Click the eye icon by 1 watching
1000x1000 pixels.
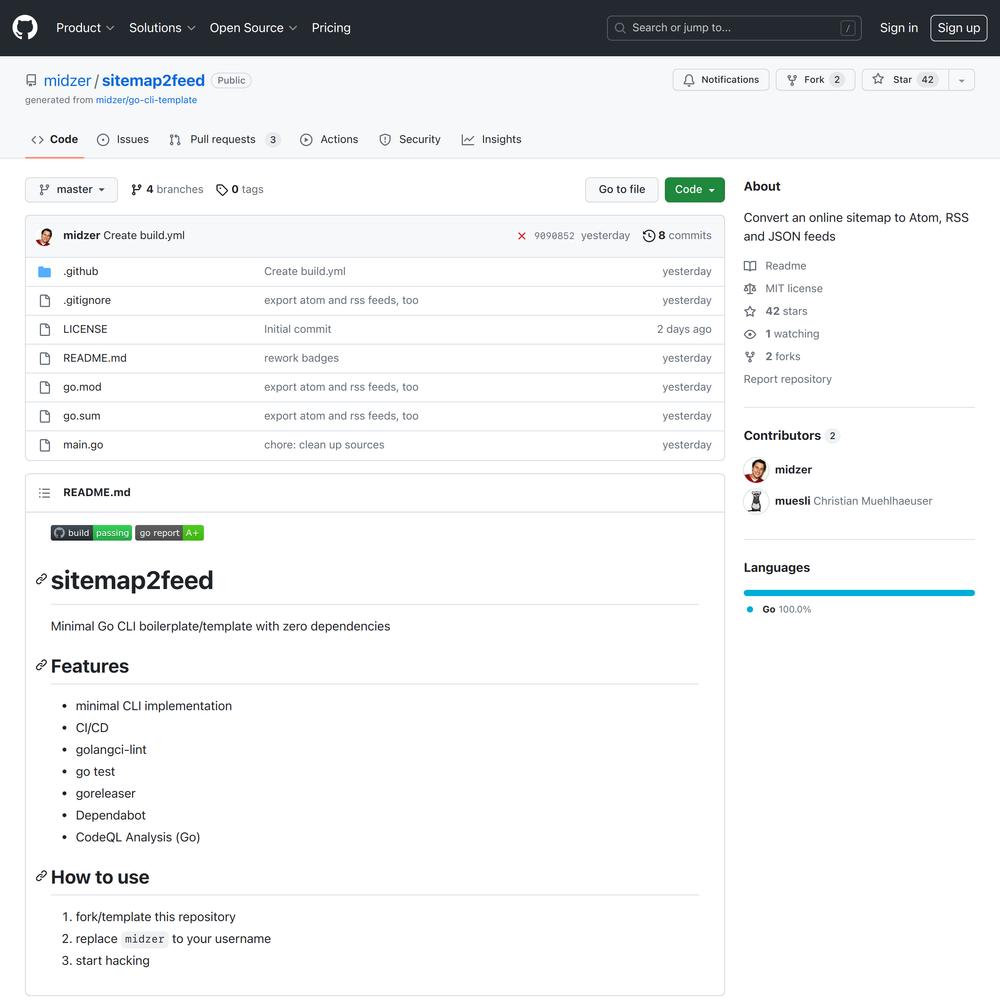750,334
